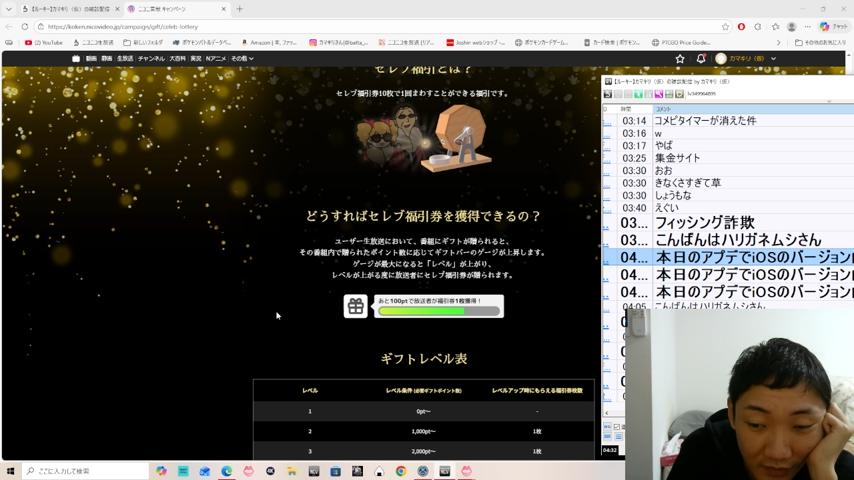Screen dimensions: 854x480
Task: Open the Windows Start button
Action: pos(10,471)
